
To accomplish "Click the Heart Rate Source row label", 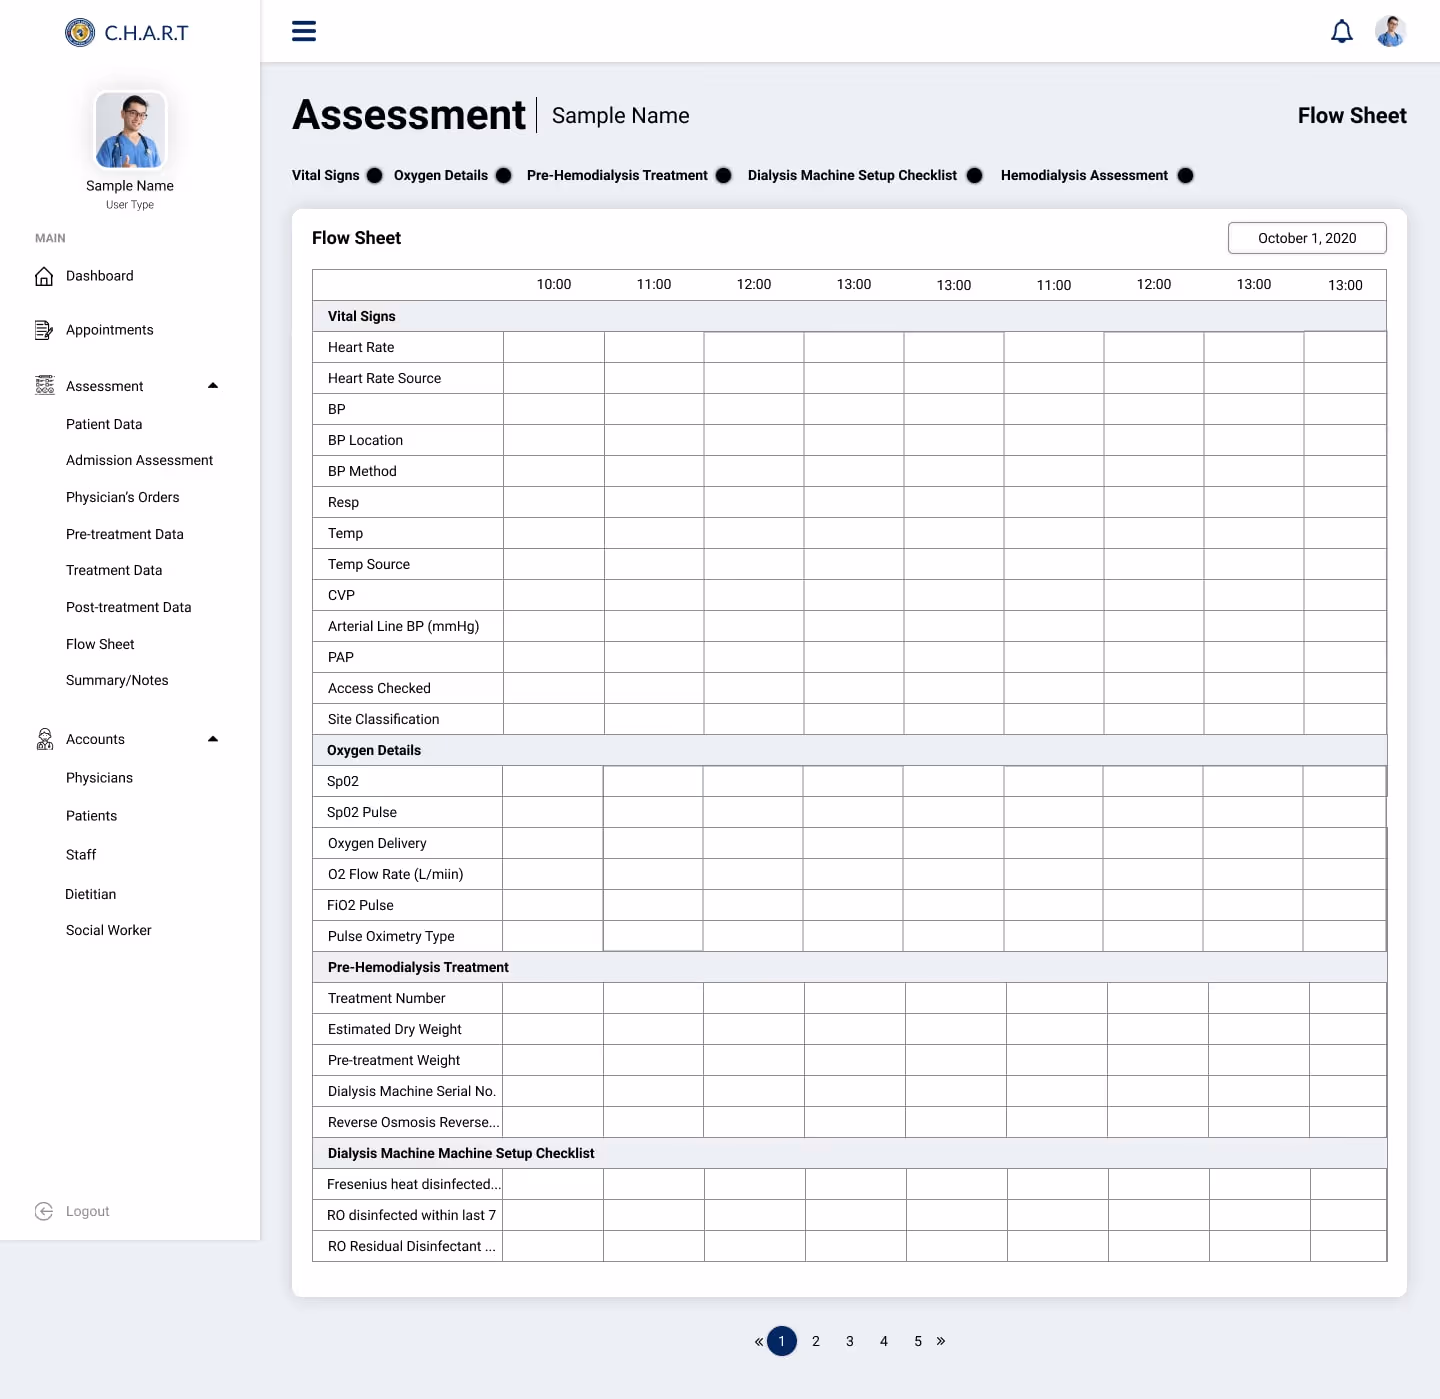I will coord(384,378).
